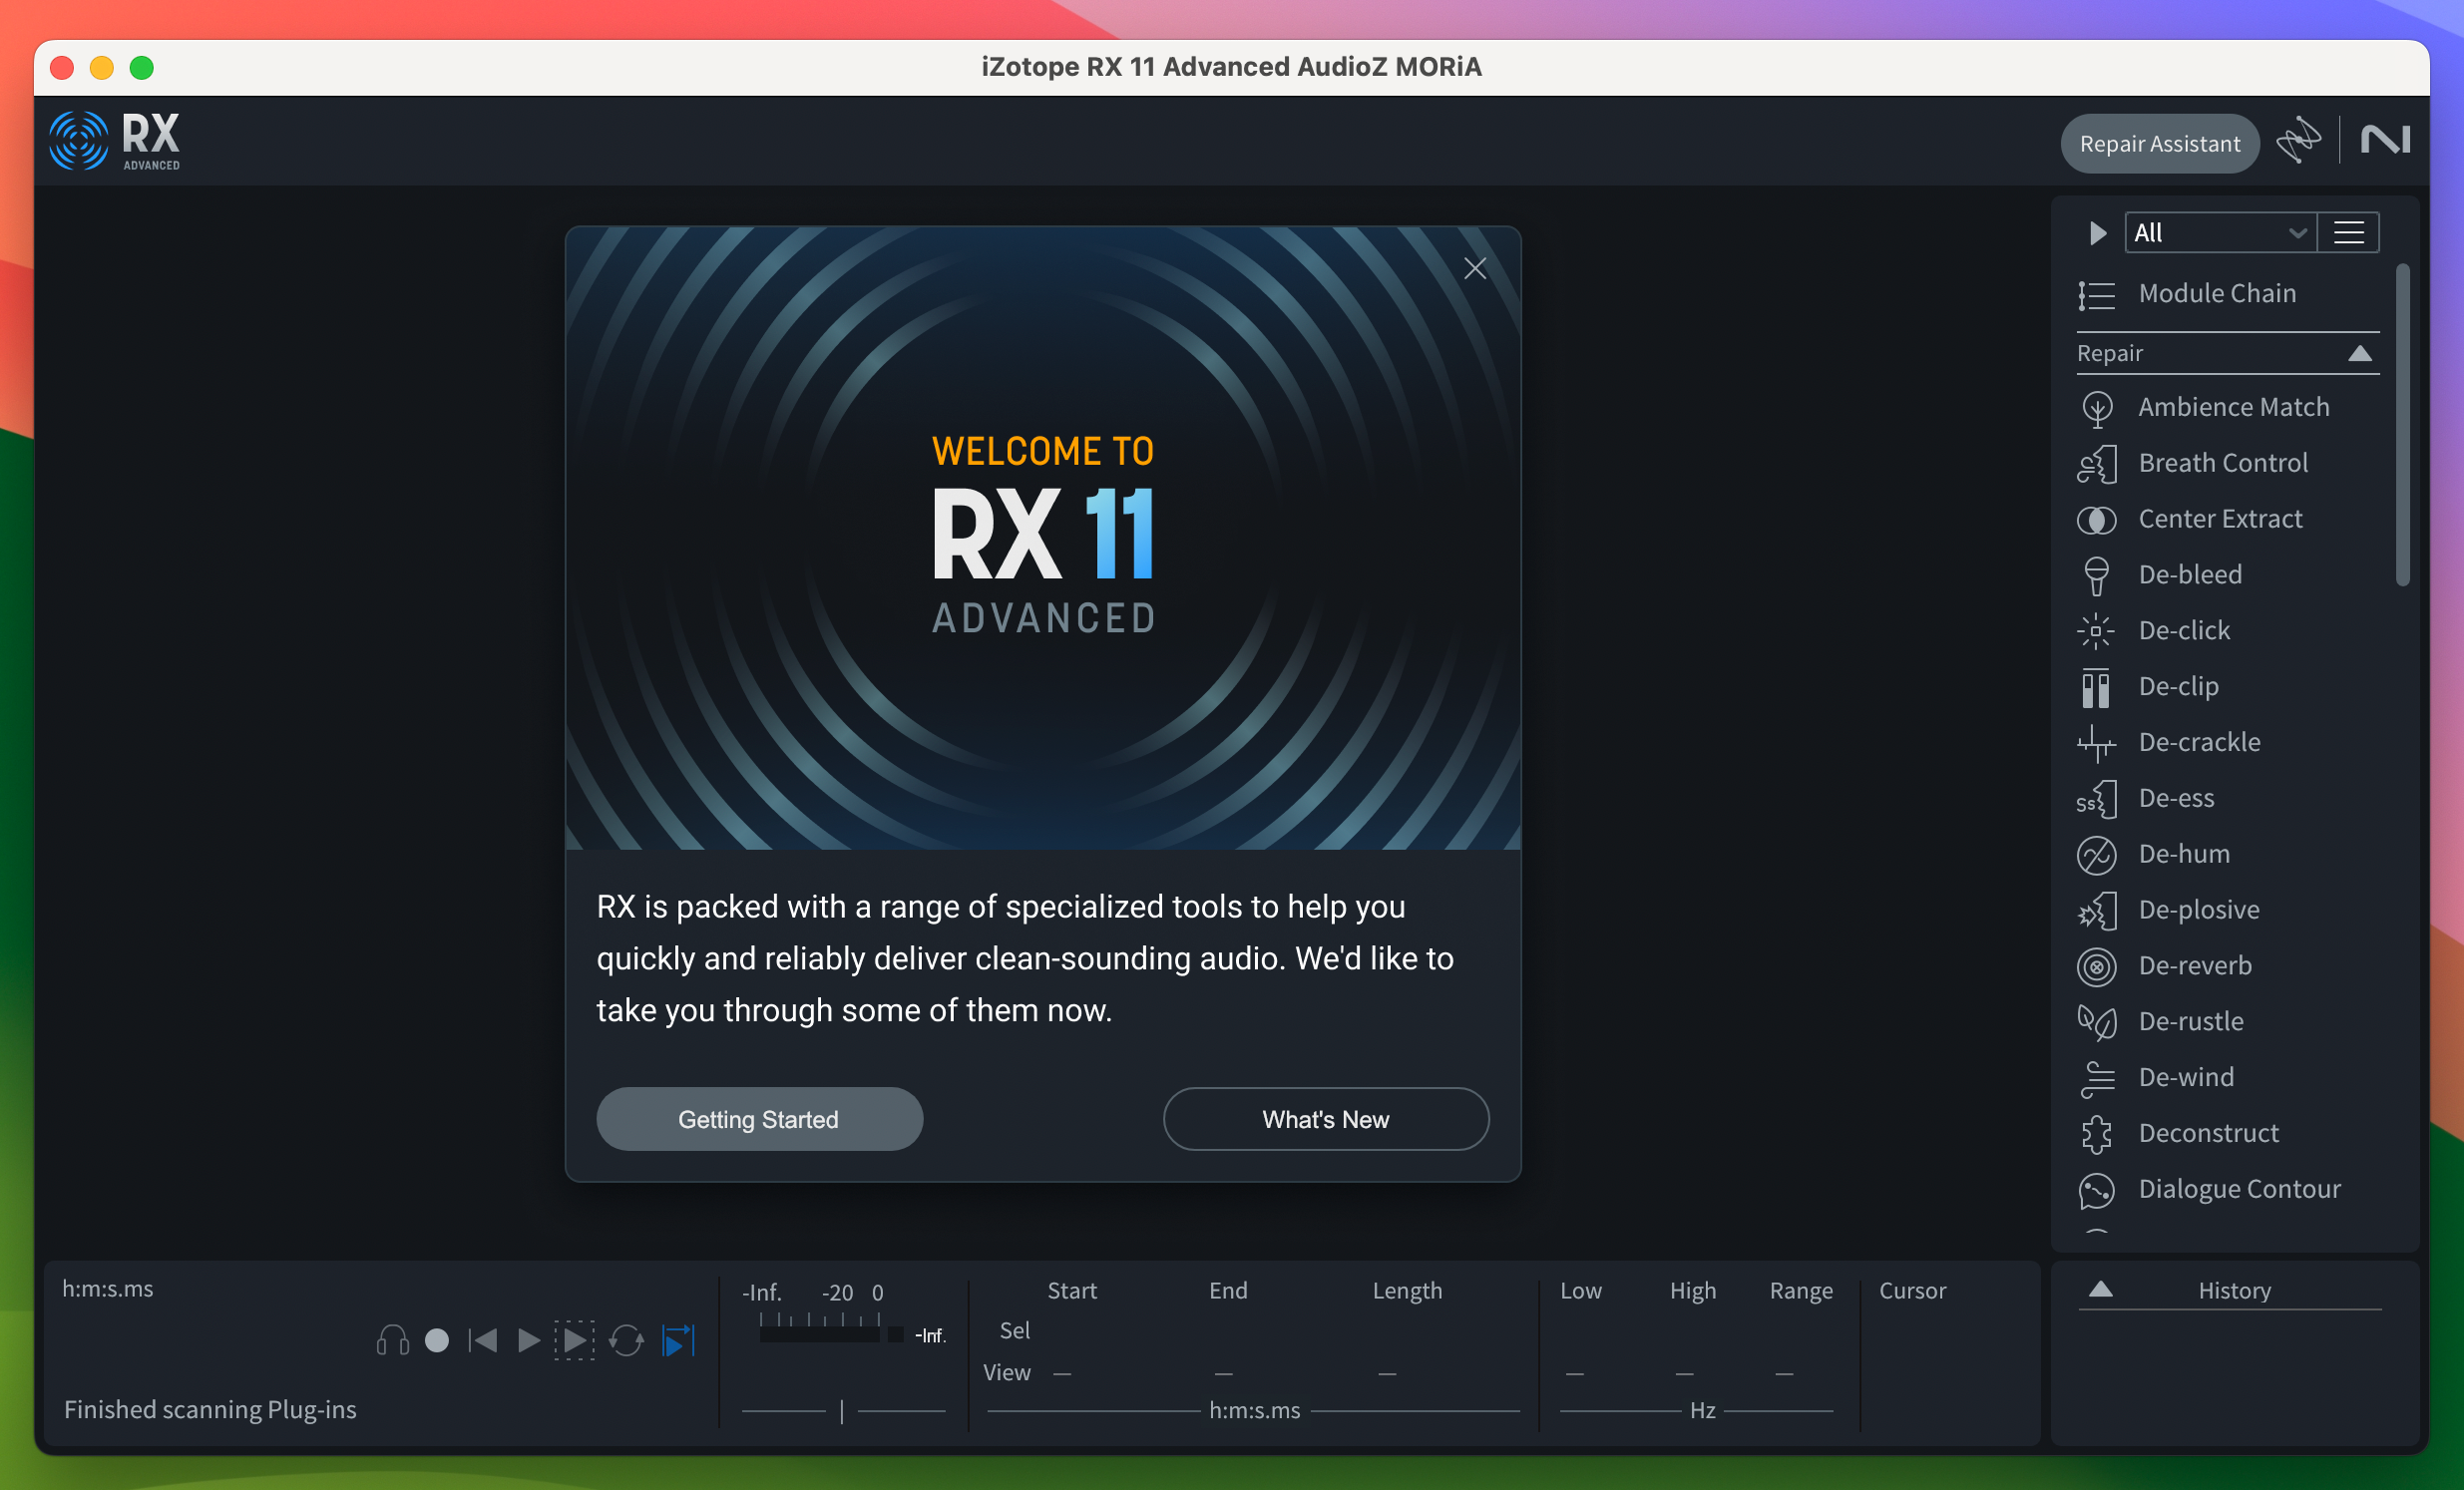Toggle loop playback
The height and width of the screenshot is (1490, 2464).
627,1340
